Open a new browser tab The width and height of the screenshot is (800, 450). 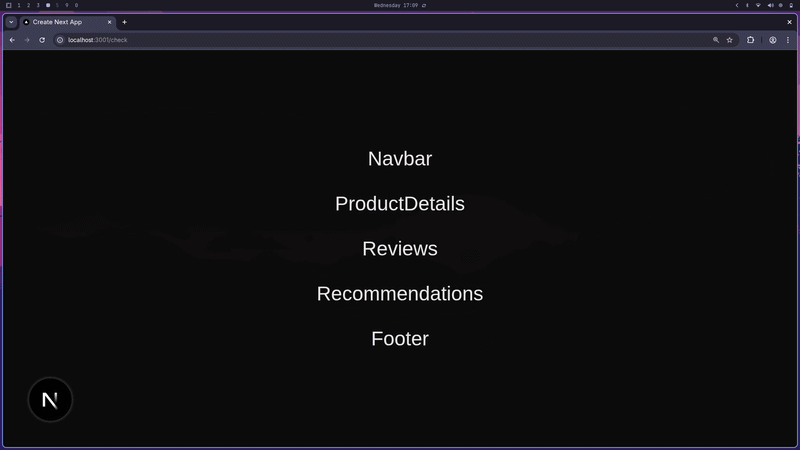pos(125,22)
